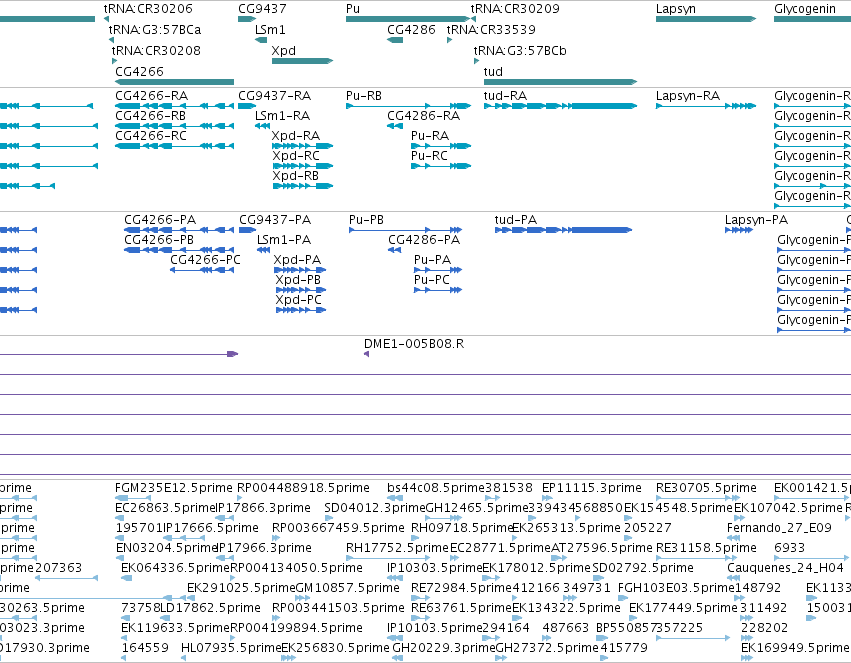The width and height of the screenshot is (851, 663).
Task: Select the tud-RA transcript
Action: (560, 106)
